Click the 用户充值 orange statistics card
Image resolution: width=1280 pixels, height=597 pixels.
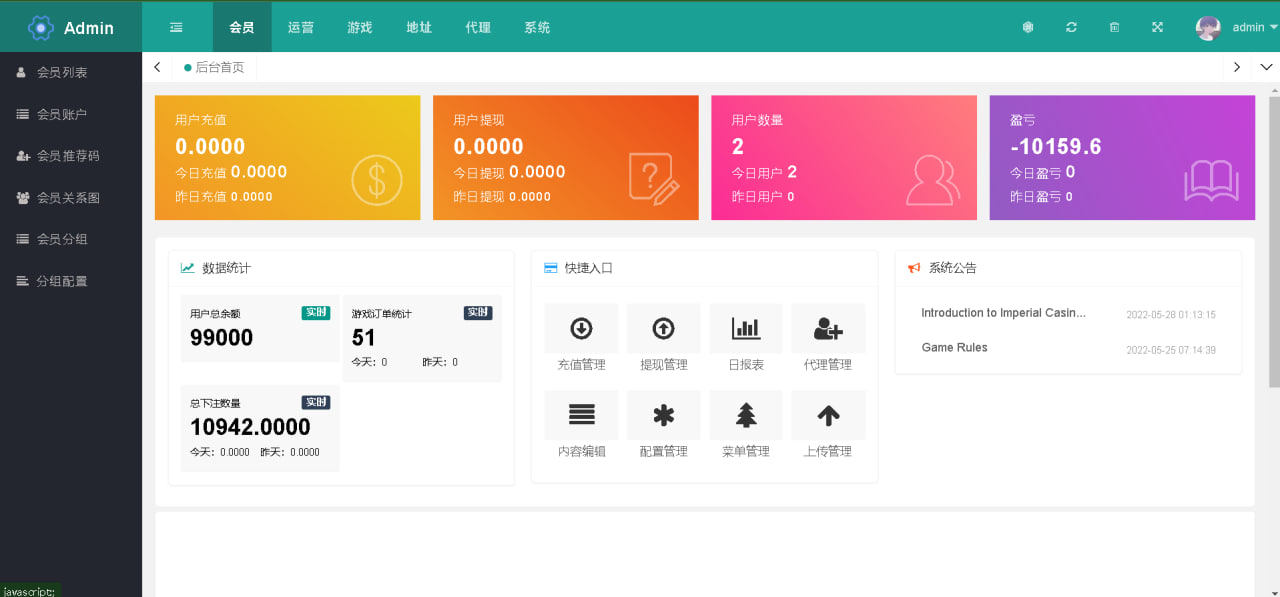(x=287, y=157)
